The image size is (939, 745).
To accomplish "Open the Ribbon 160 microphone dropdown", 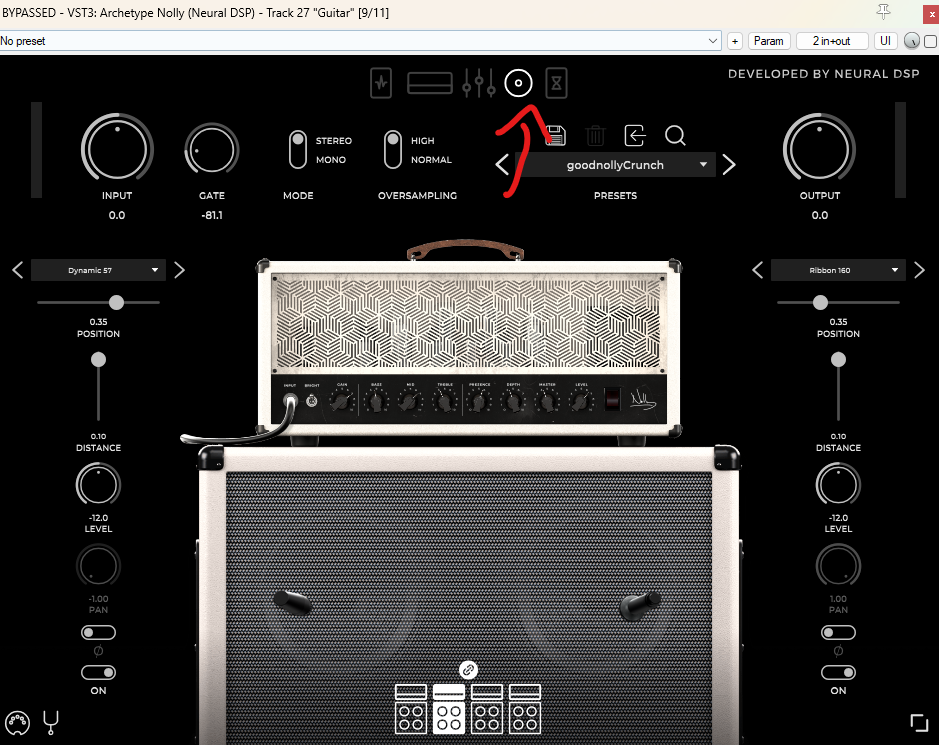I will (x=838, y=270).
